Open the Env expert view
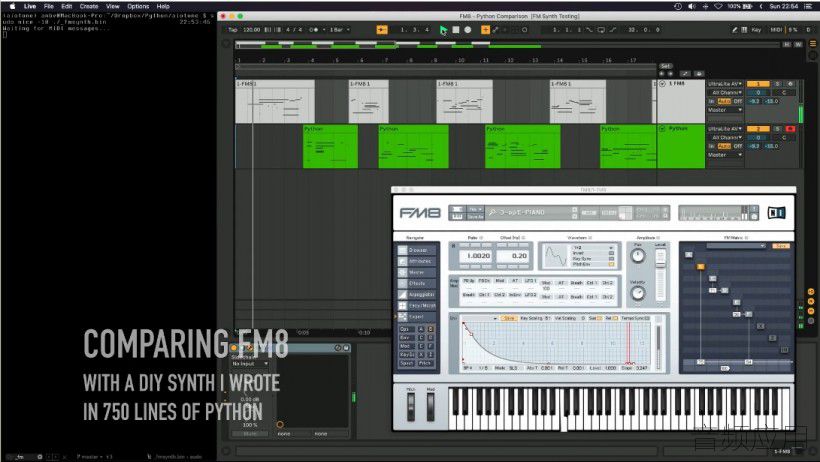 pos(406,337)
